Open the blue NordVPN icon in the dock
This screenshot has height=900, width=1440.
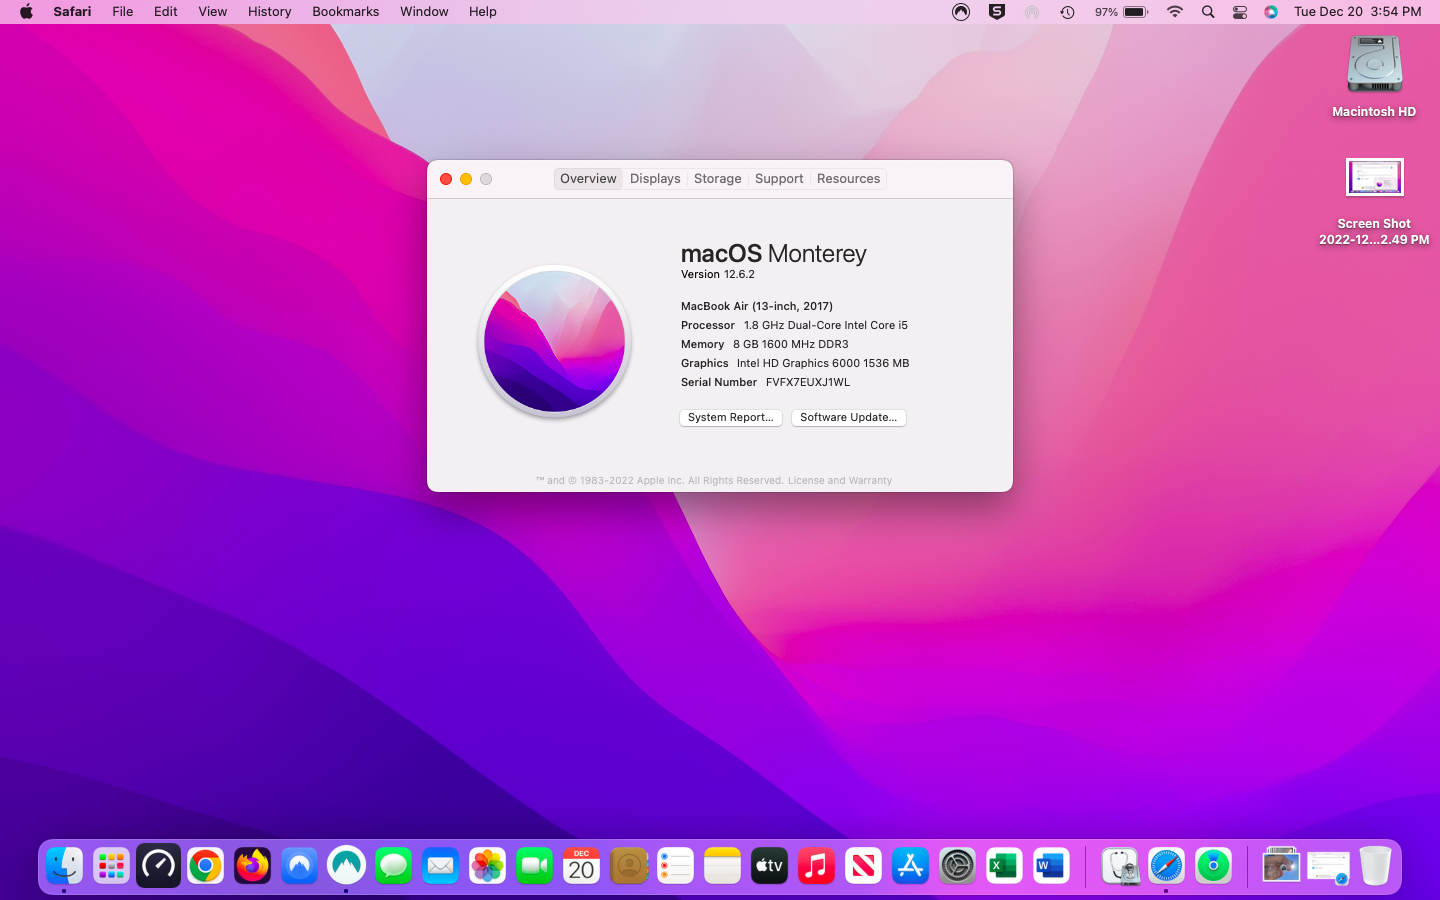[x=299, y=866]
